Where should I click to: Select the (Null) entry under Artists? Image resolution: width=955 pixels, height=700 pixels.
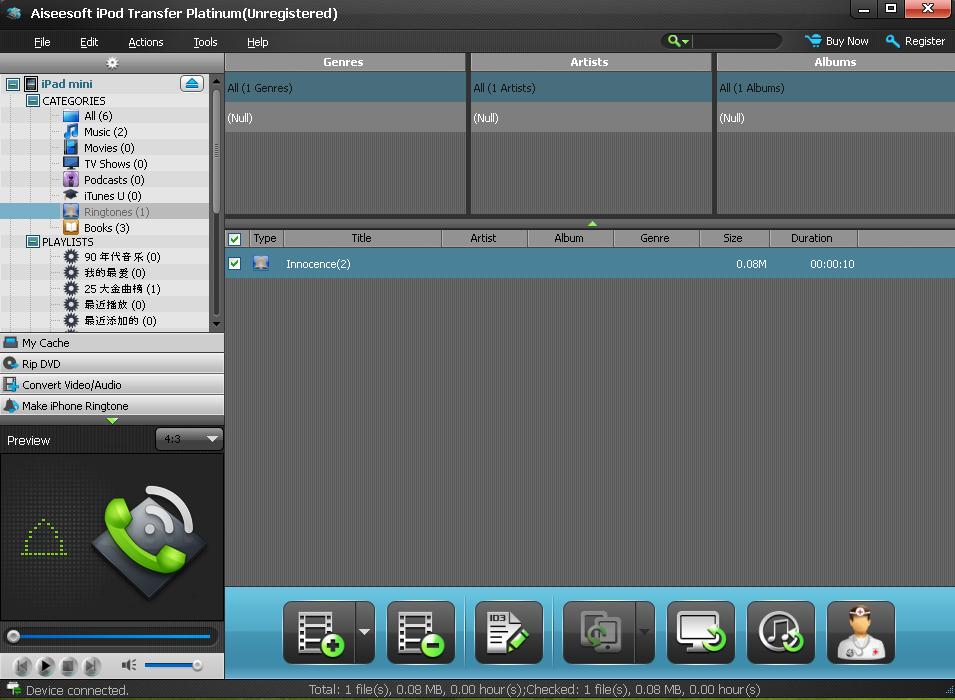click(591, 118)
